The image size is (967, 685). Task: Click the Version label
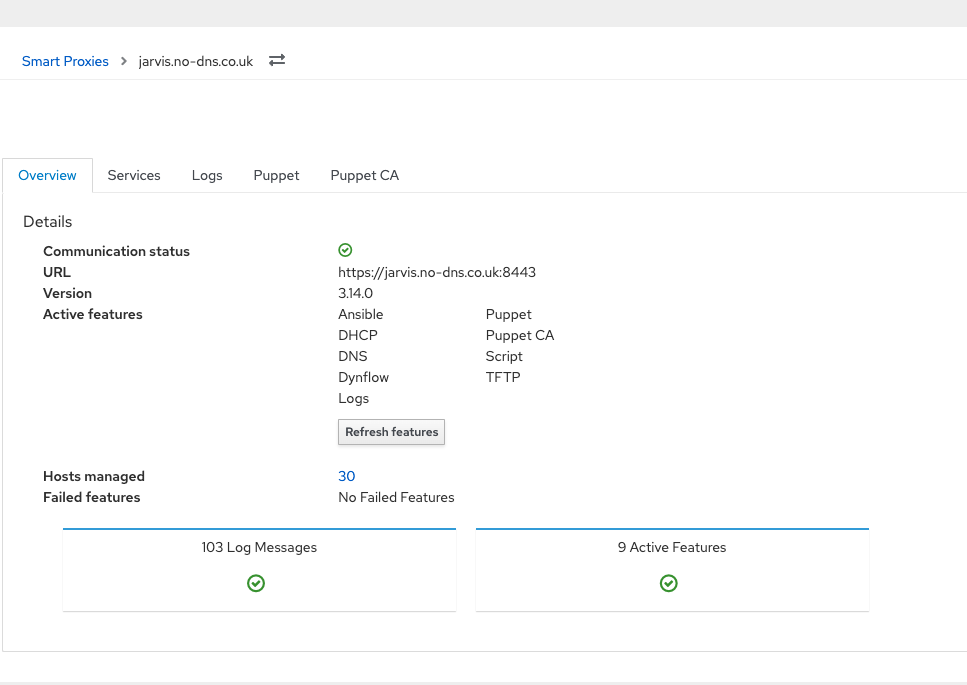pos(67,293)
